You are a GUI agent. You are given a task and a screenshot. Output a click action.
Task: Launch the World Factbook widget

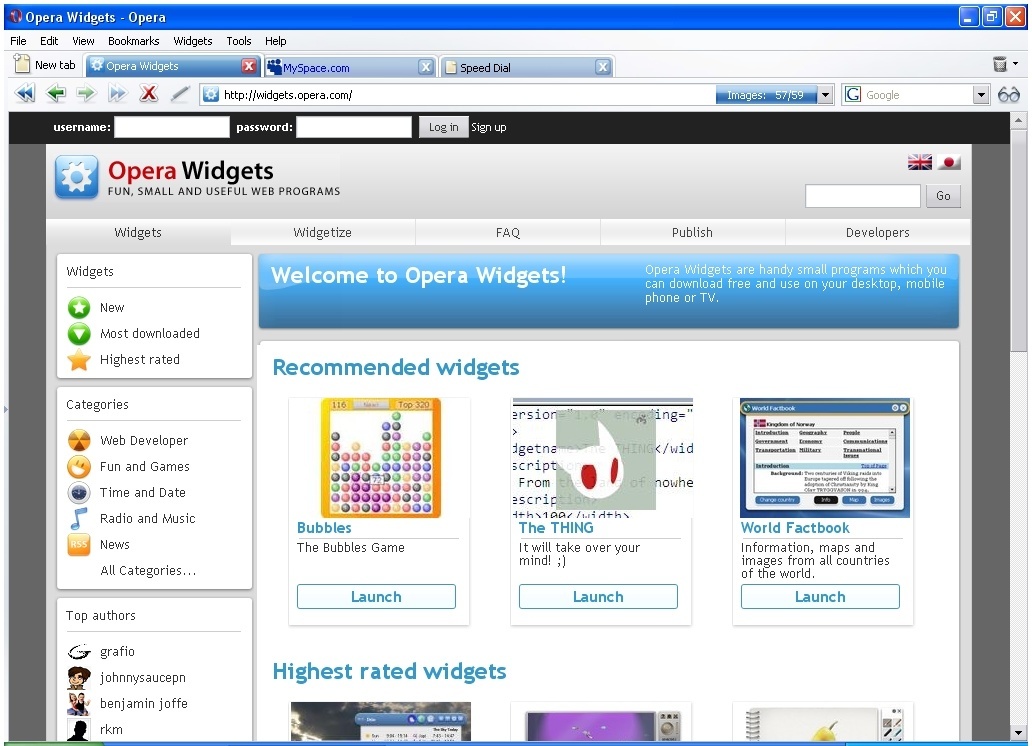coord(820,596)
